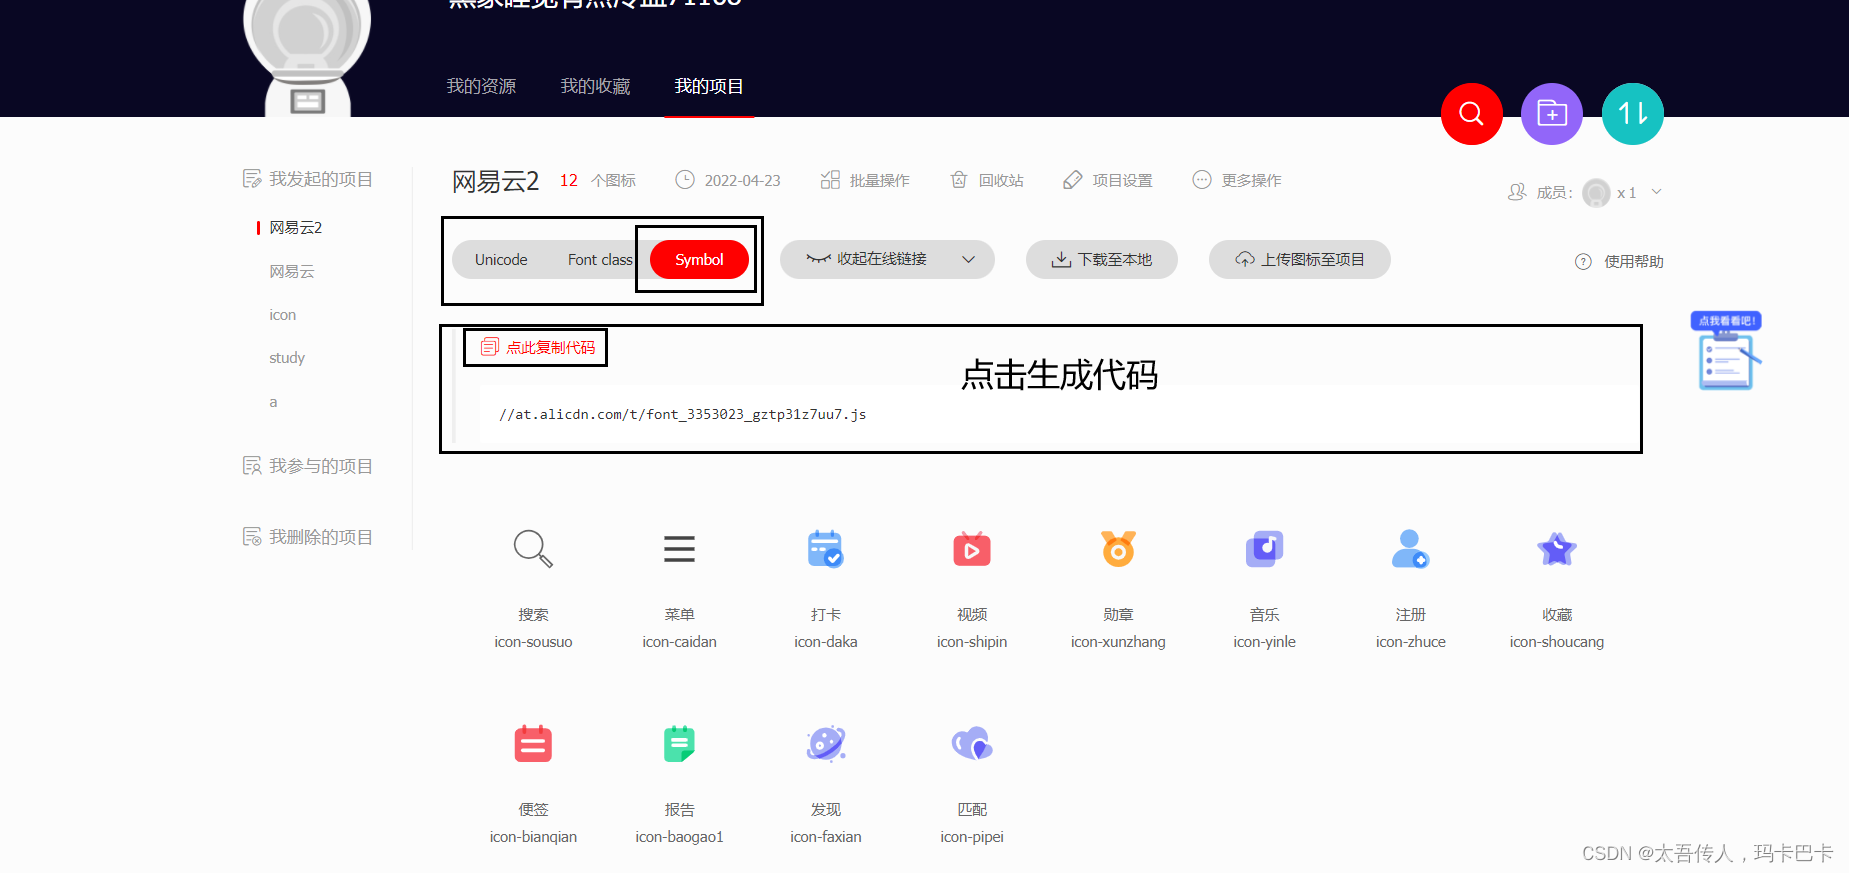Select the 注册 icon-zhuce user icon
This screenshot has width=1849, height=873.
pos(1410,549)
